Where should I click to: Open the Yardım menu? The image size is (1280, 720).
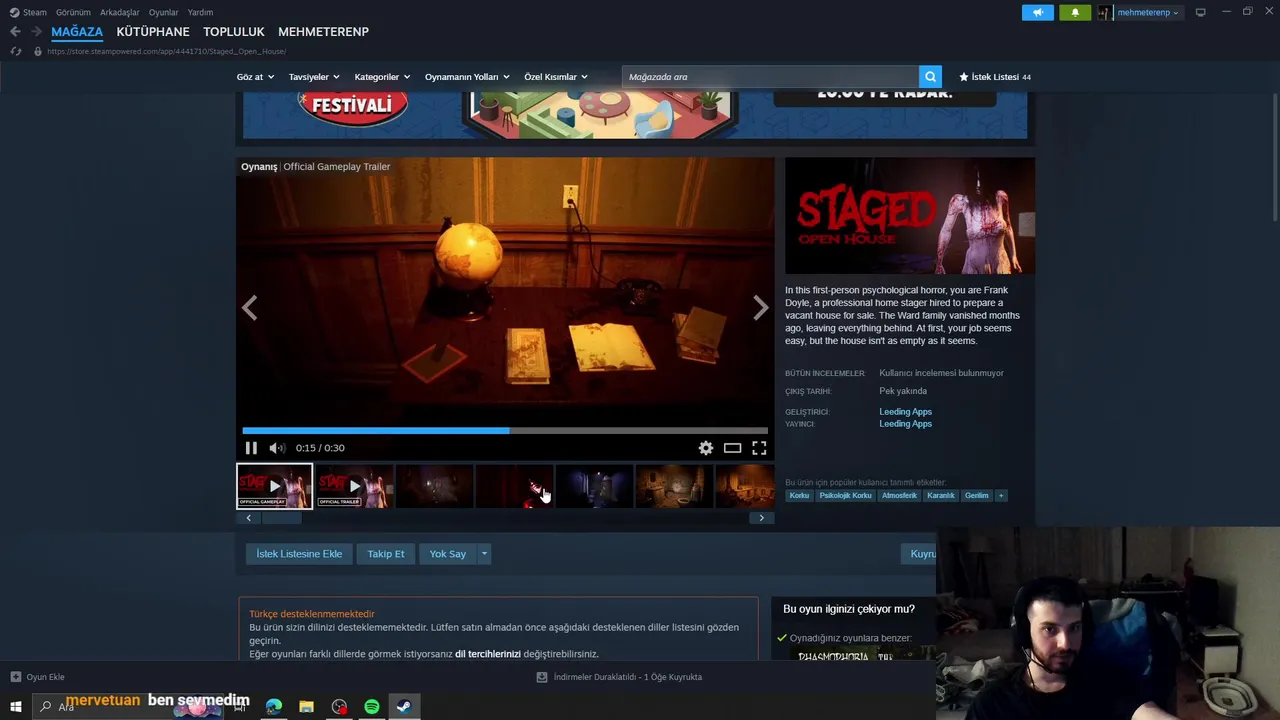200,12
